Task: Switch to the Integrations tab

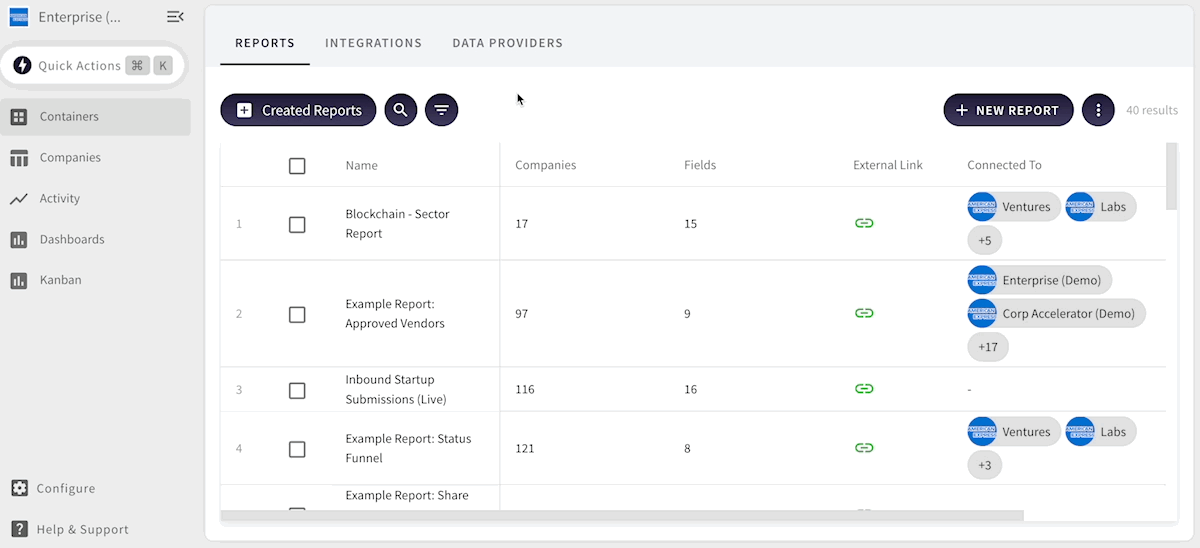Action: (373, 43)
